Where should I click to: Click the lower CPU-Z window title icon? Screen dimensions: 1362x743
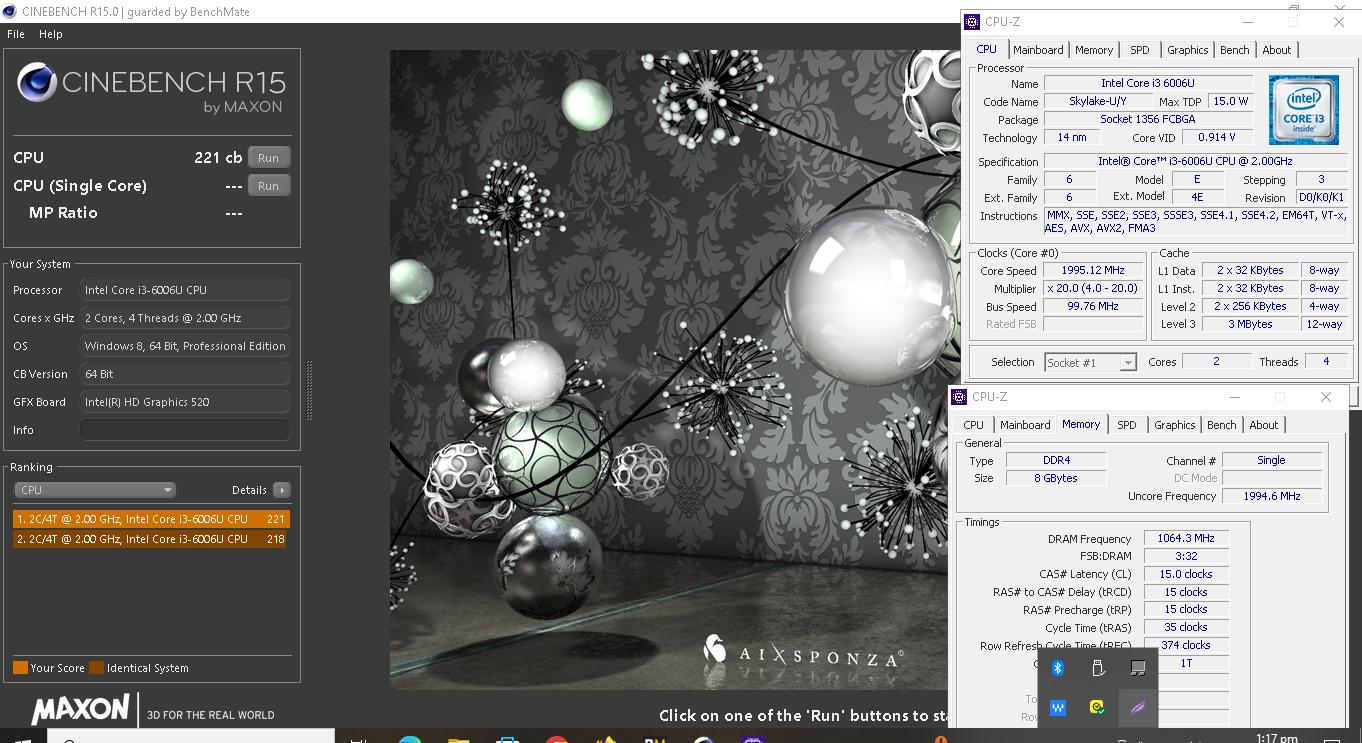click(960, 397)
